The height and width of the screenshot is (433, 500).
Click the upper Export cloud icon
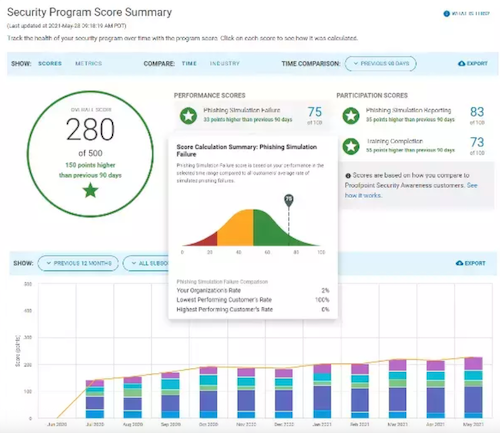[462, 63]
